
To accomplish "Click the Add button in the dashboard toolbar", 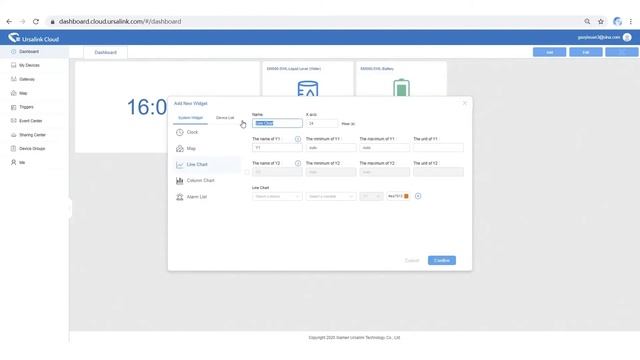I will pyautogui.click(x=549, y=52).
